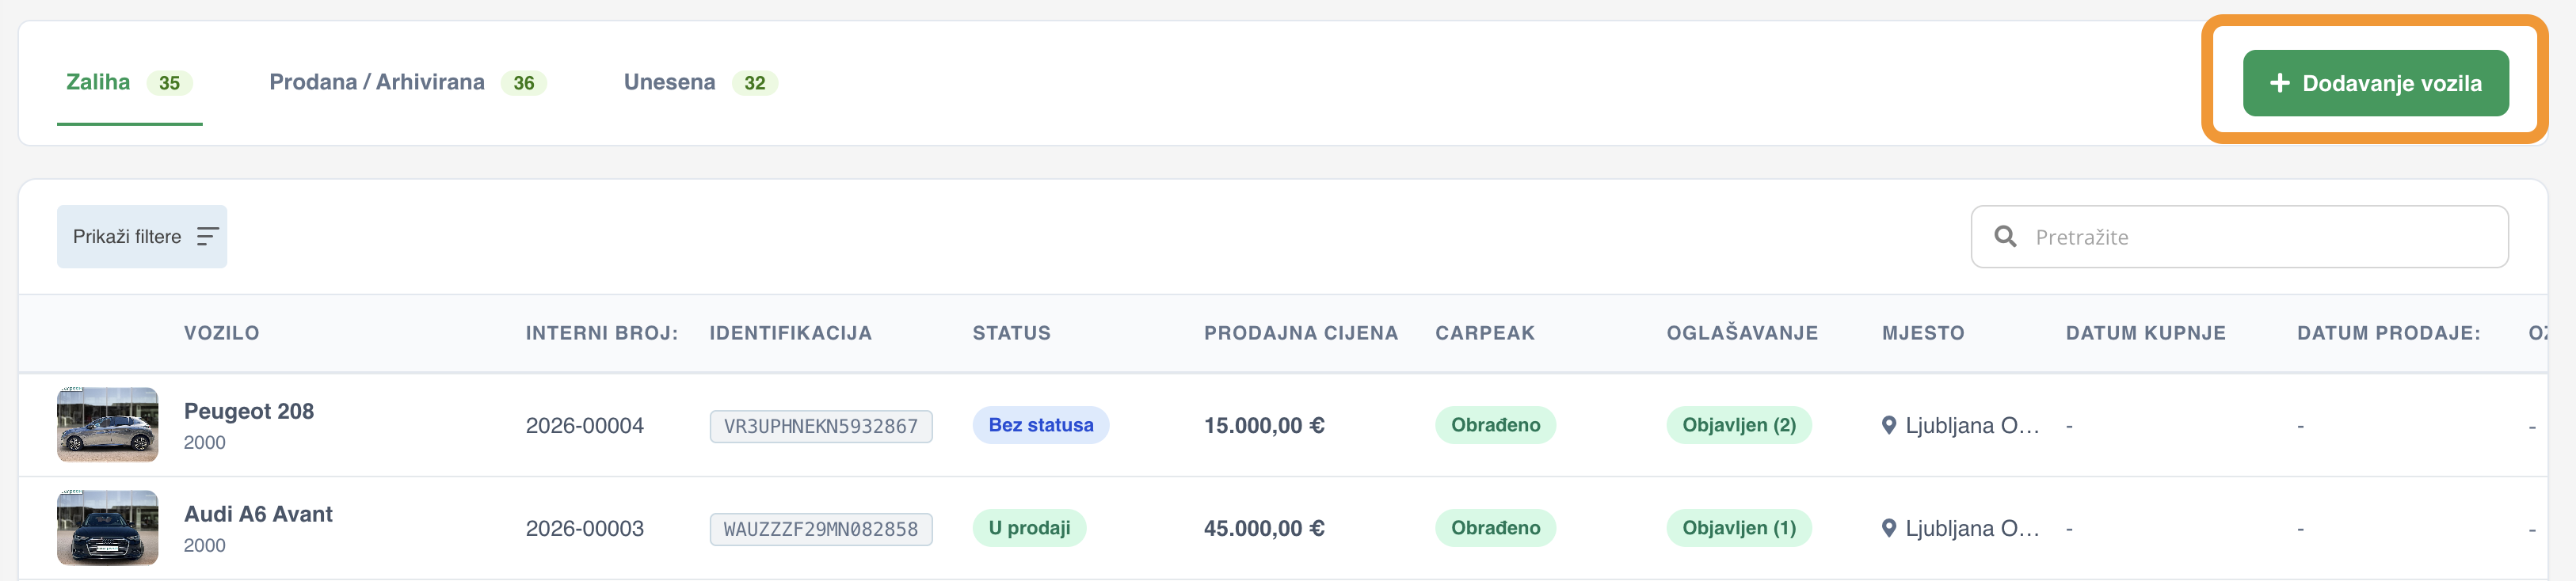Screen dimensions: 2576x581
Task: Switch to the Unesena tab
Action: point(700,83)
